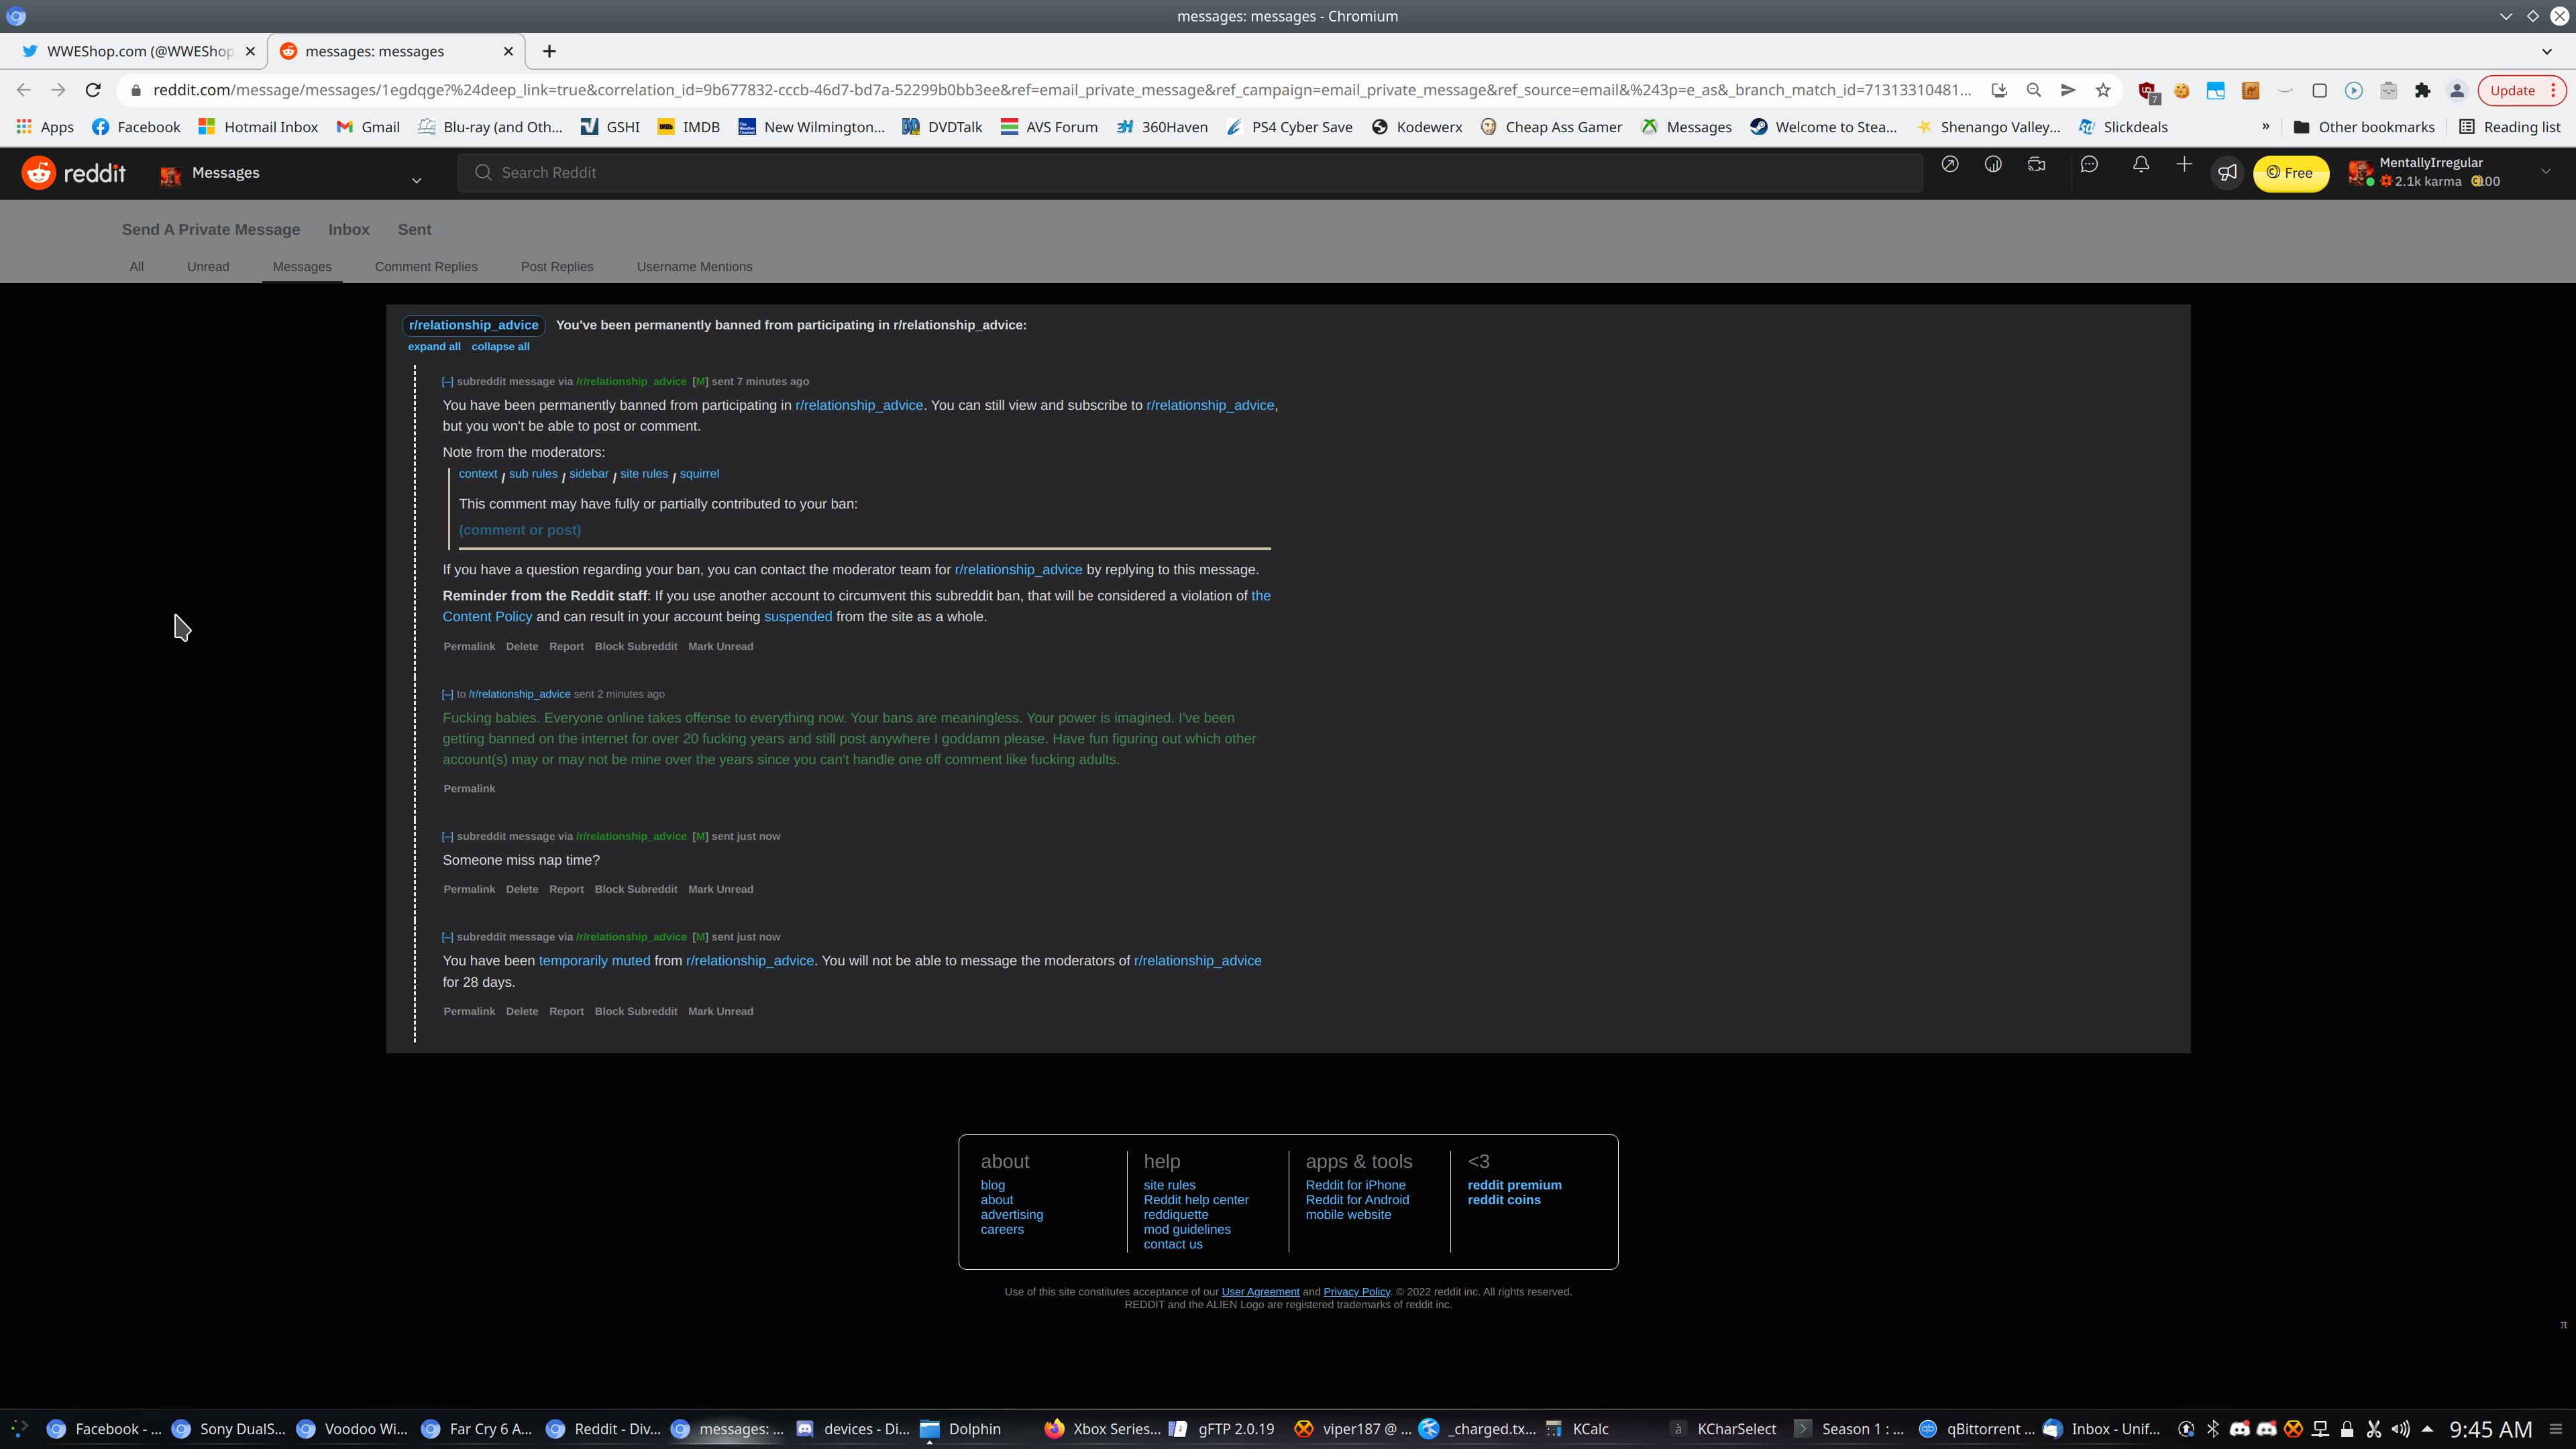The height and width of the screenshot is (1449, 2576).
Task: Open the Popular arrow icon in header
Action: pyautogui.click(x=1949, y=165)
